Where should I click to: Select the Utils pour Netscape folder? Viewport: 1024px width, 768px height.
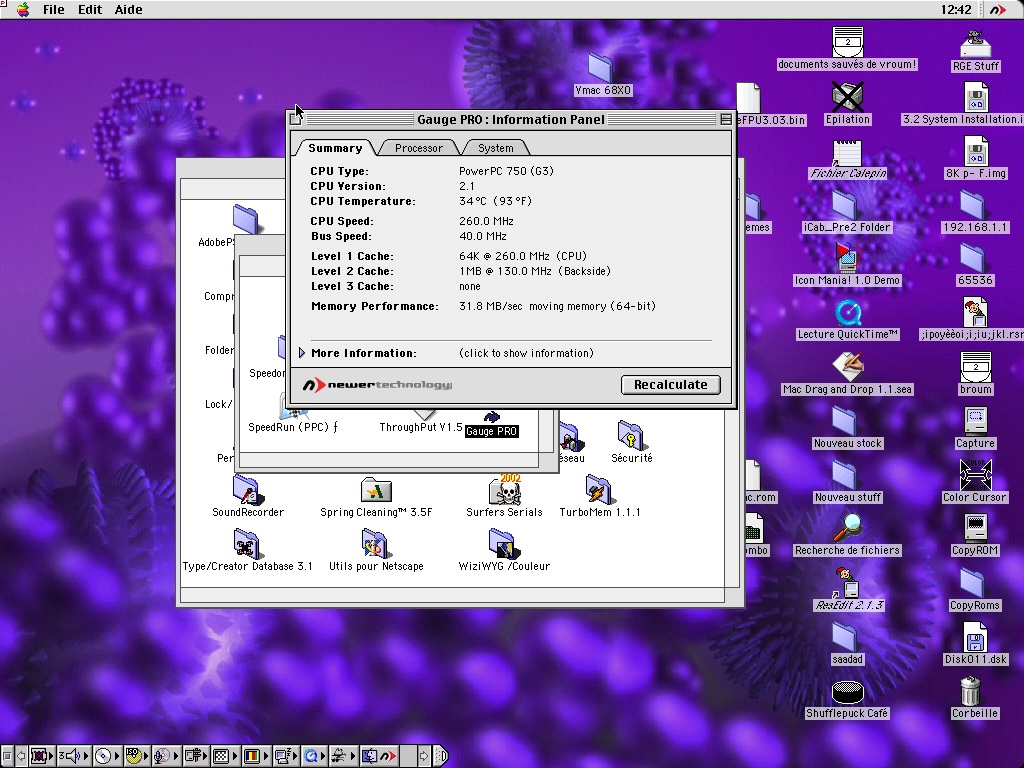(x=374, y=543)
